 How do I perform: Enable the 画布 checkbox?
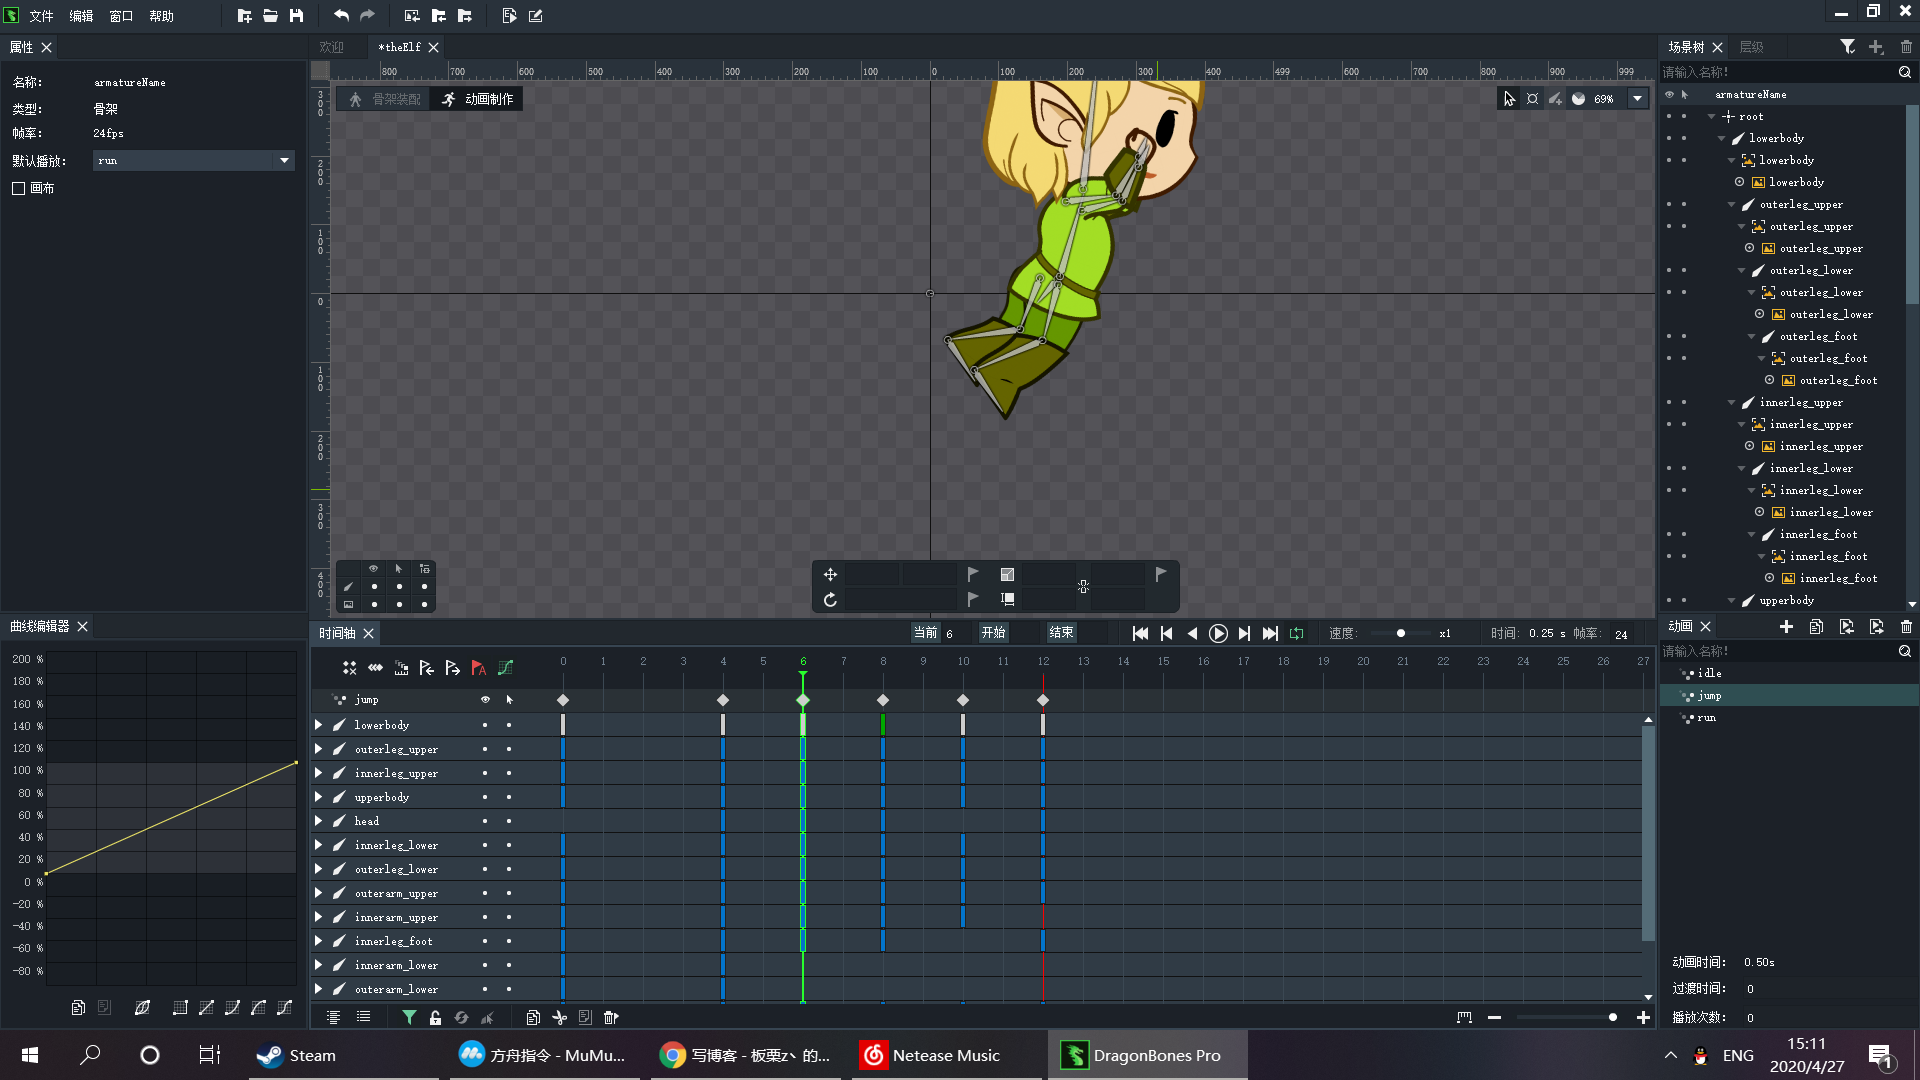pos(18,188)
